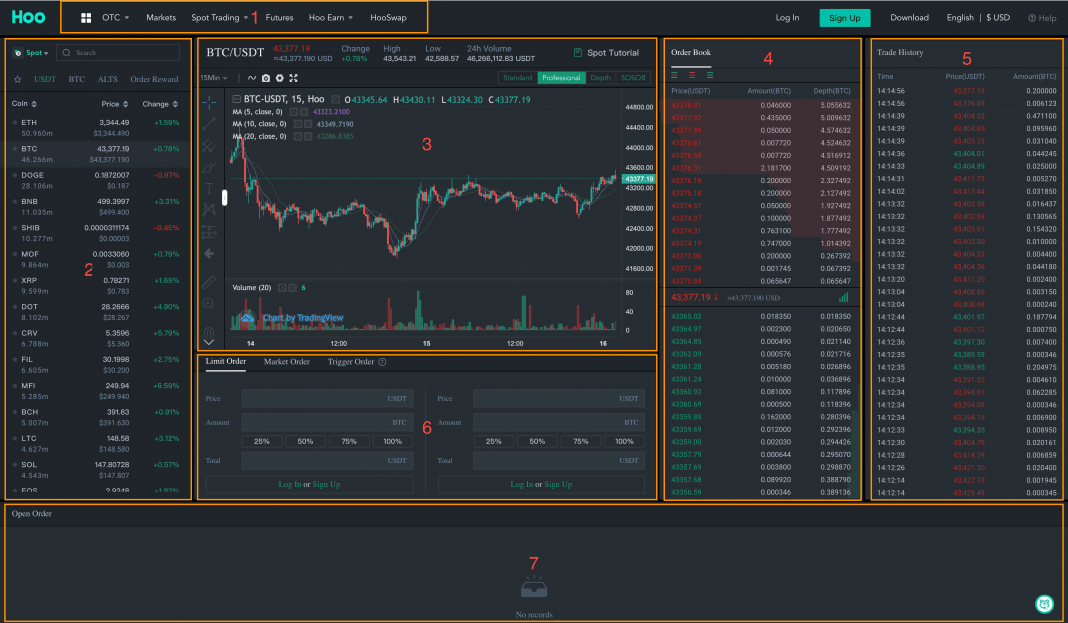Take a chart snapshot with camera icon

point(266,78)
